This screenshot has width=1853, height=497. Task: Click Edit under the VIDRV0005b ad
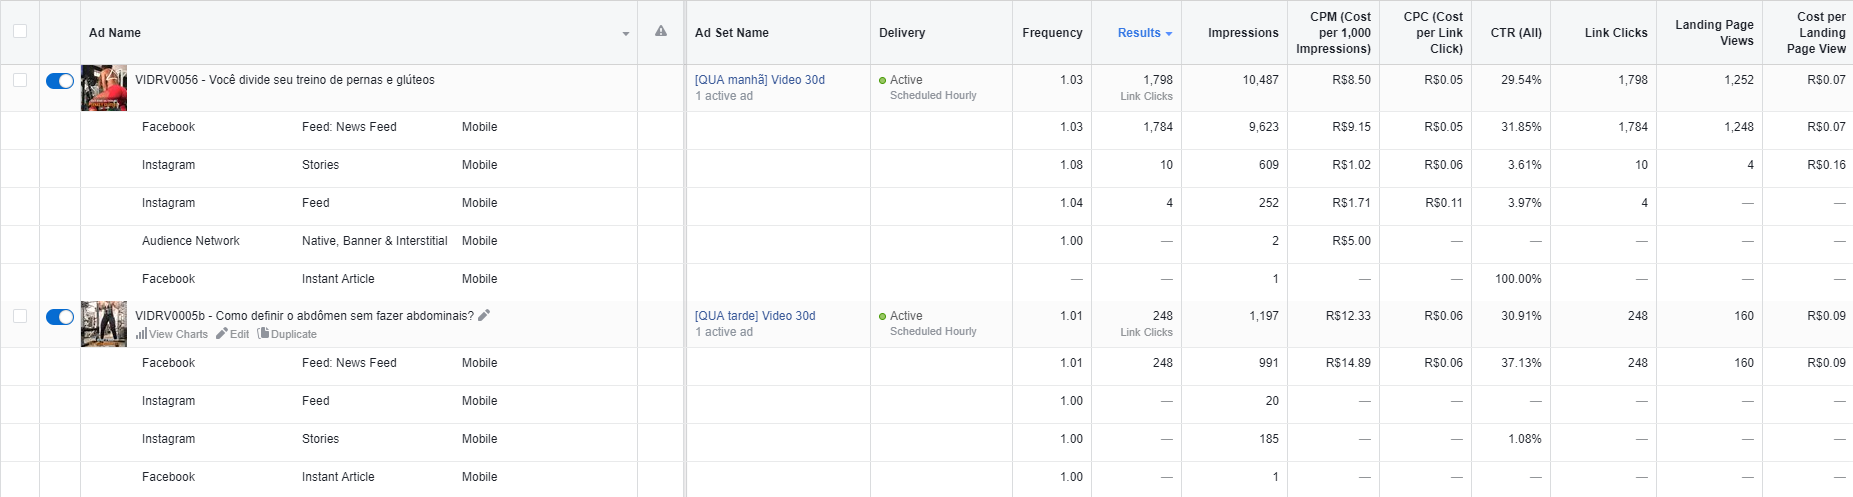click(x=233, y=334)
